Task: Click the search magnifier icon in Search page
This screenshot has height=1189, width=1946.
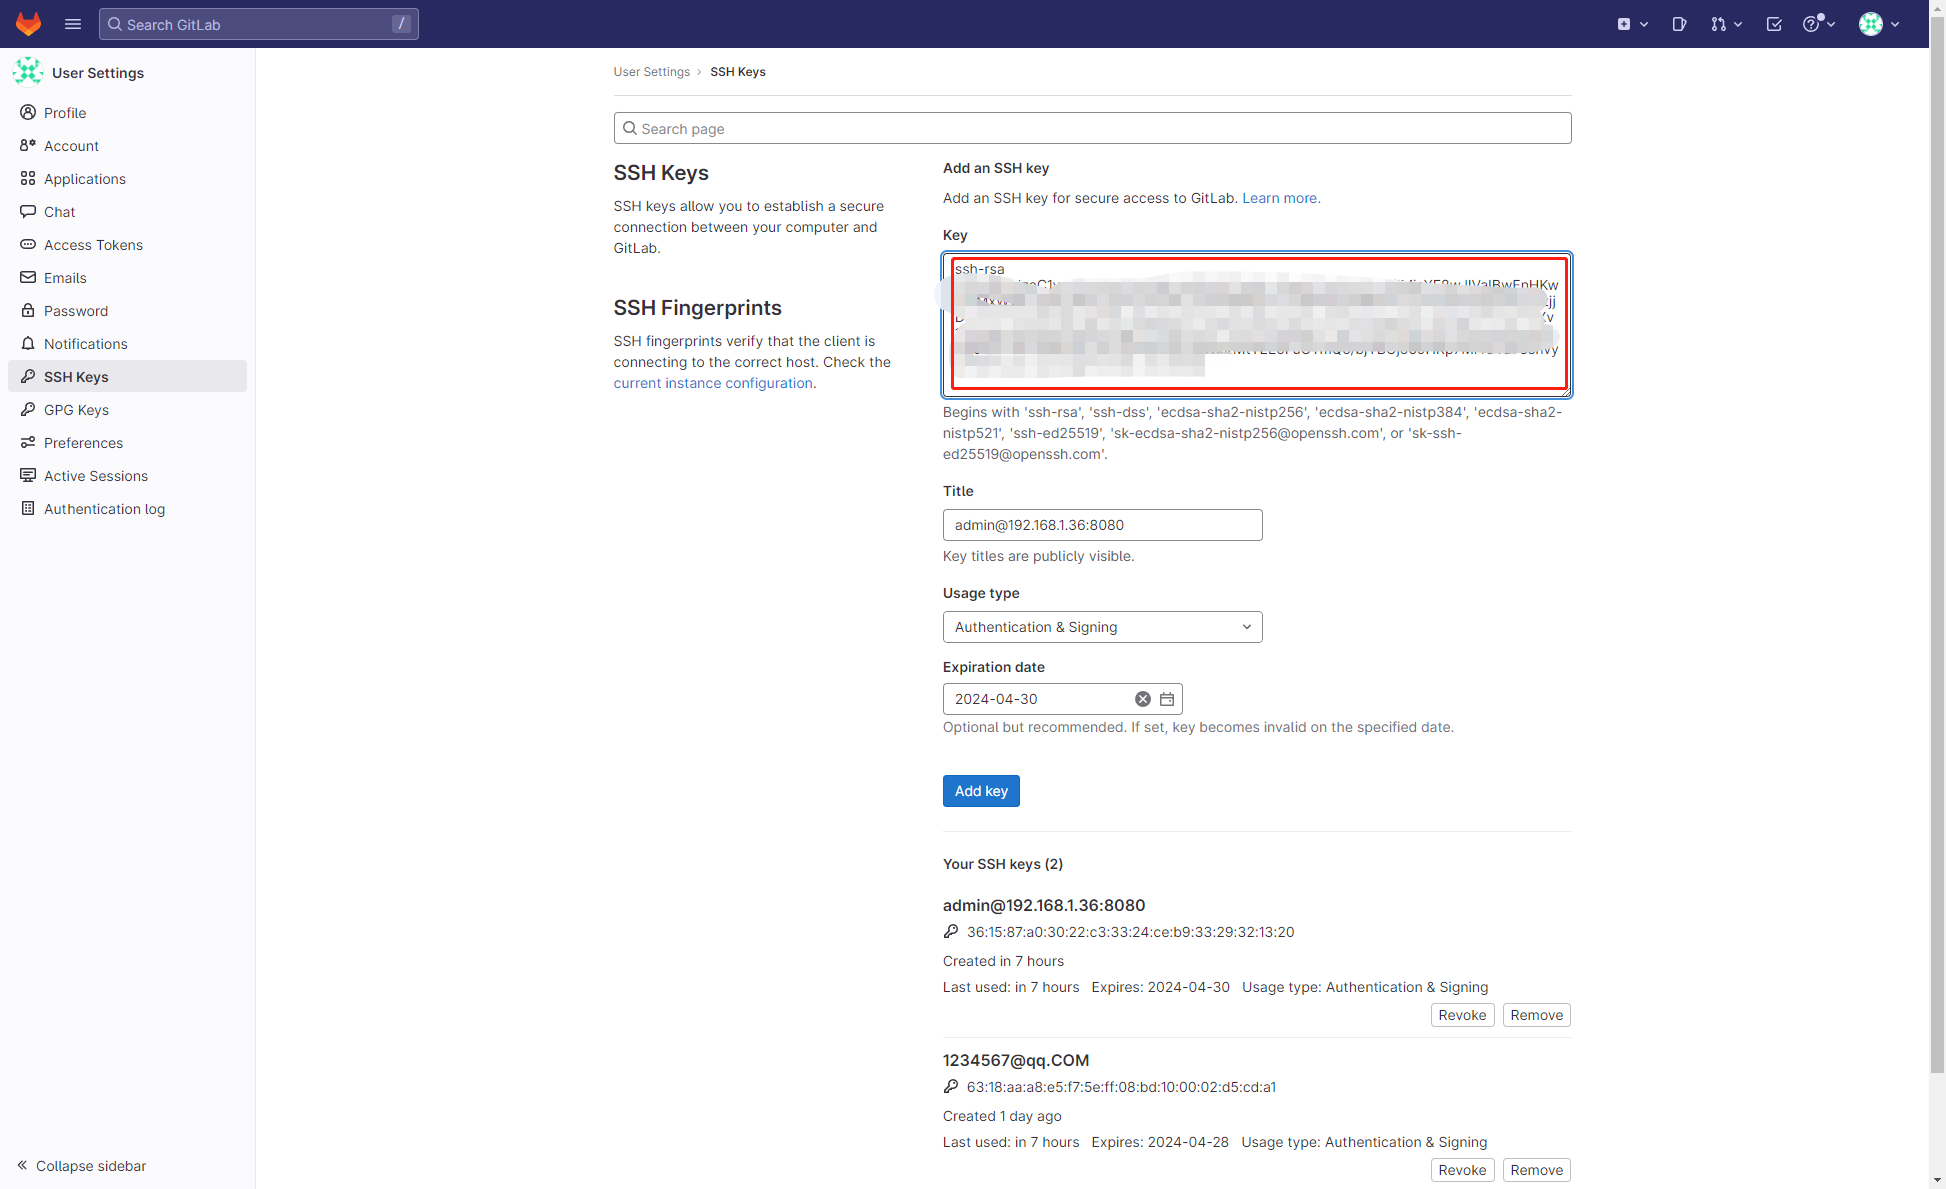Action: click(x=630, y=128)
